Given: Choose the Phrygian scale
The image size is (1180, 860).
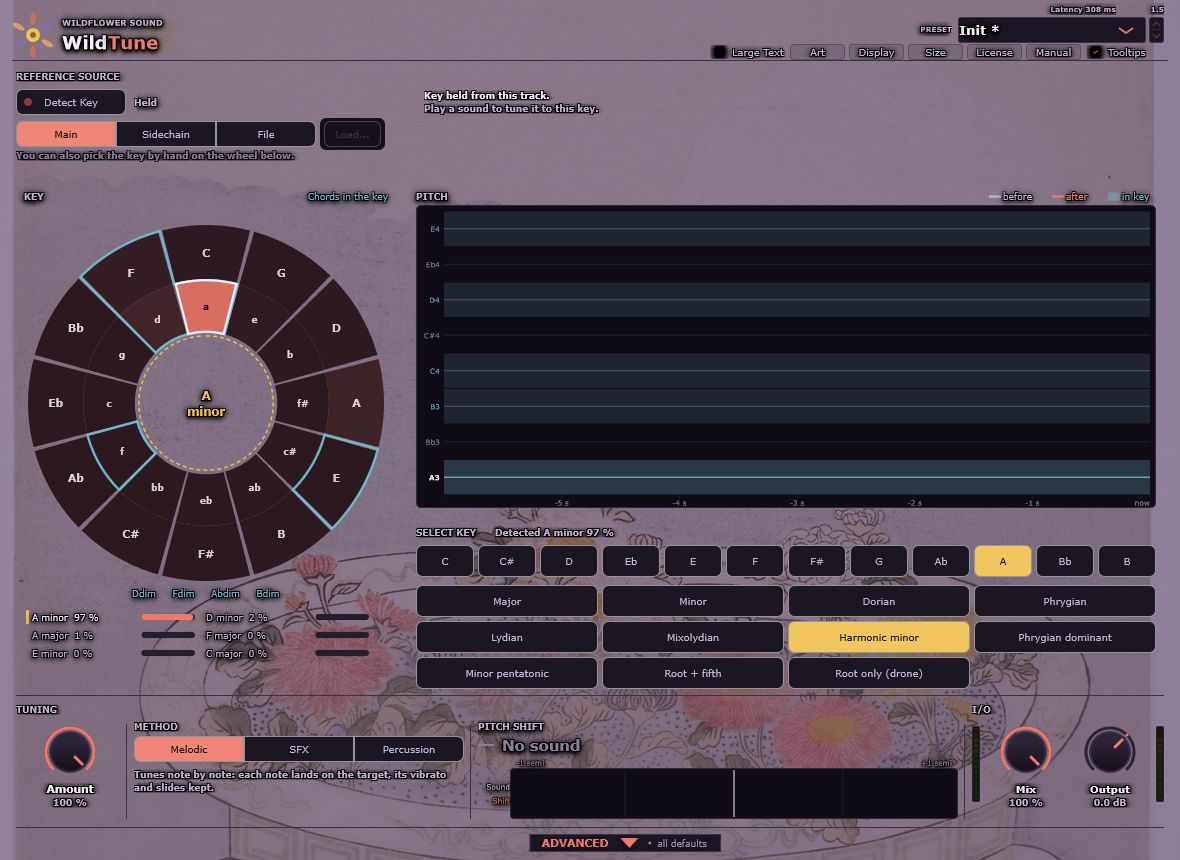Looking at the screenshot, I should pos(1065,601).
